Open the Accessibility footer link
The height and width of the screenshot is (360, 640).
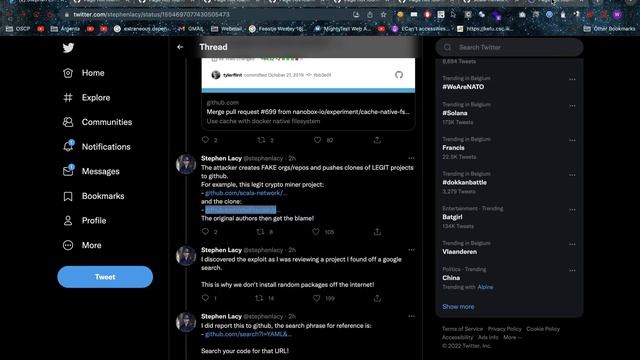[x=457, y=338]
